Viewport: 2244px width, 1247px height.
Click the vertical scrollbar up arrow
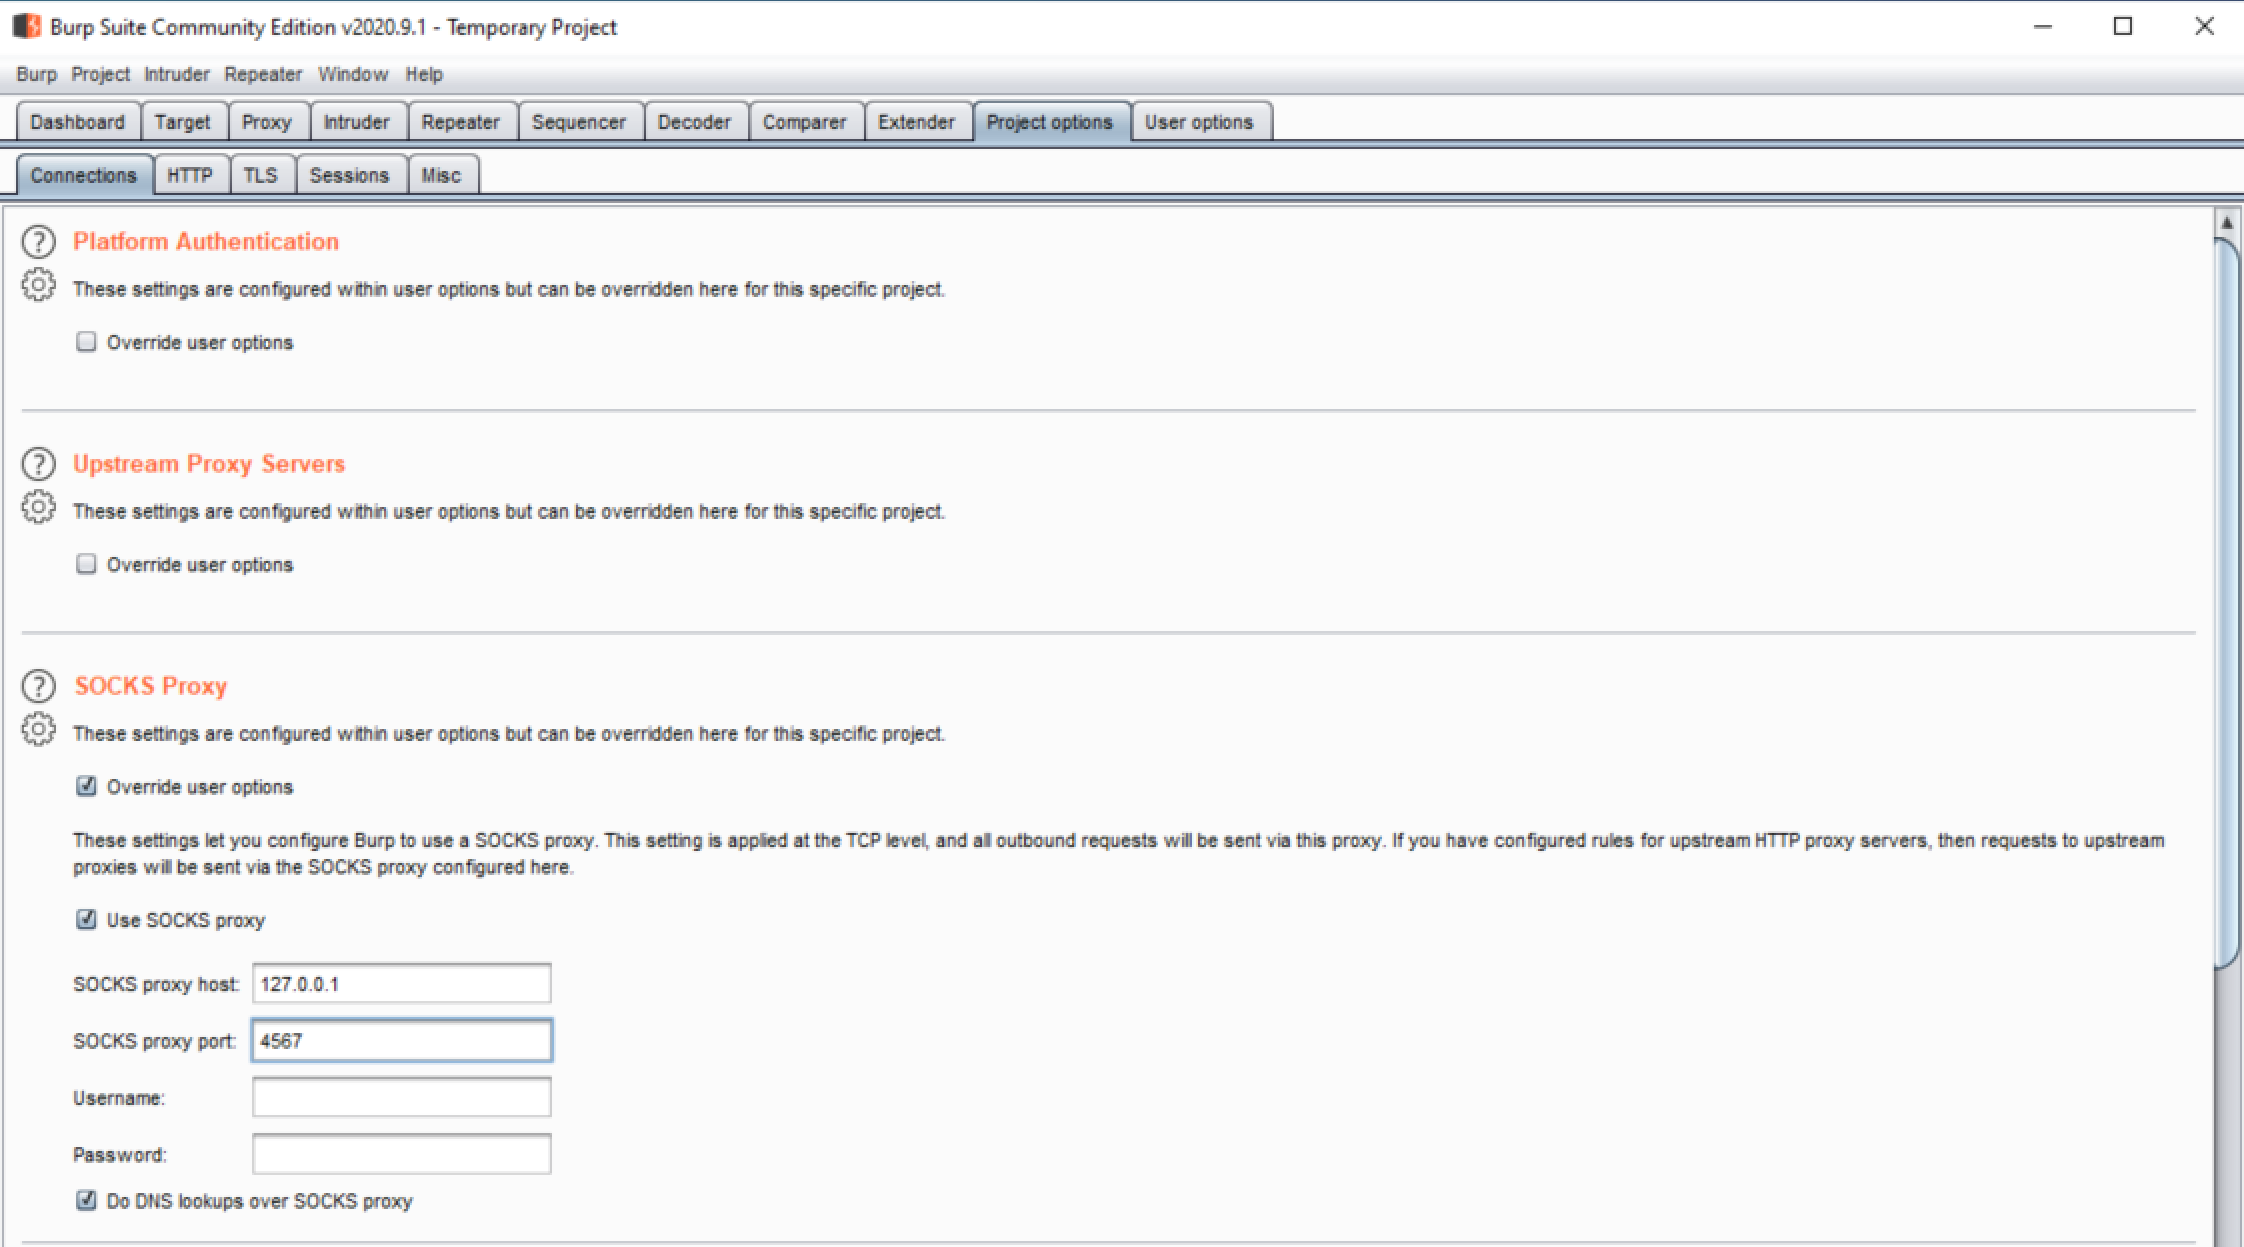pyautogui.click(x=2227, y=222)
